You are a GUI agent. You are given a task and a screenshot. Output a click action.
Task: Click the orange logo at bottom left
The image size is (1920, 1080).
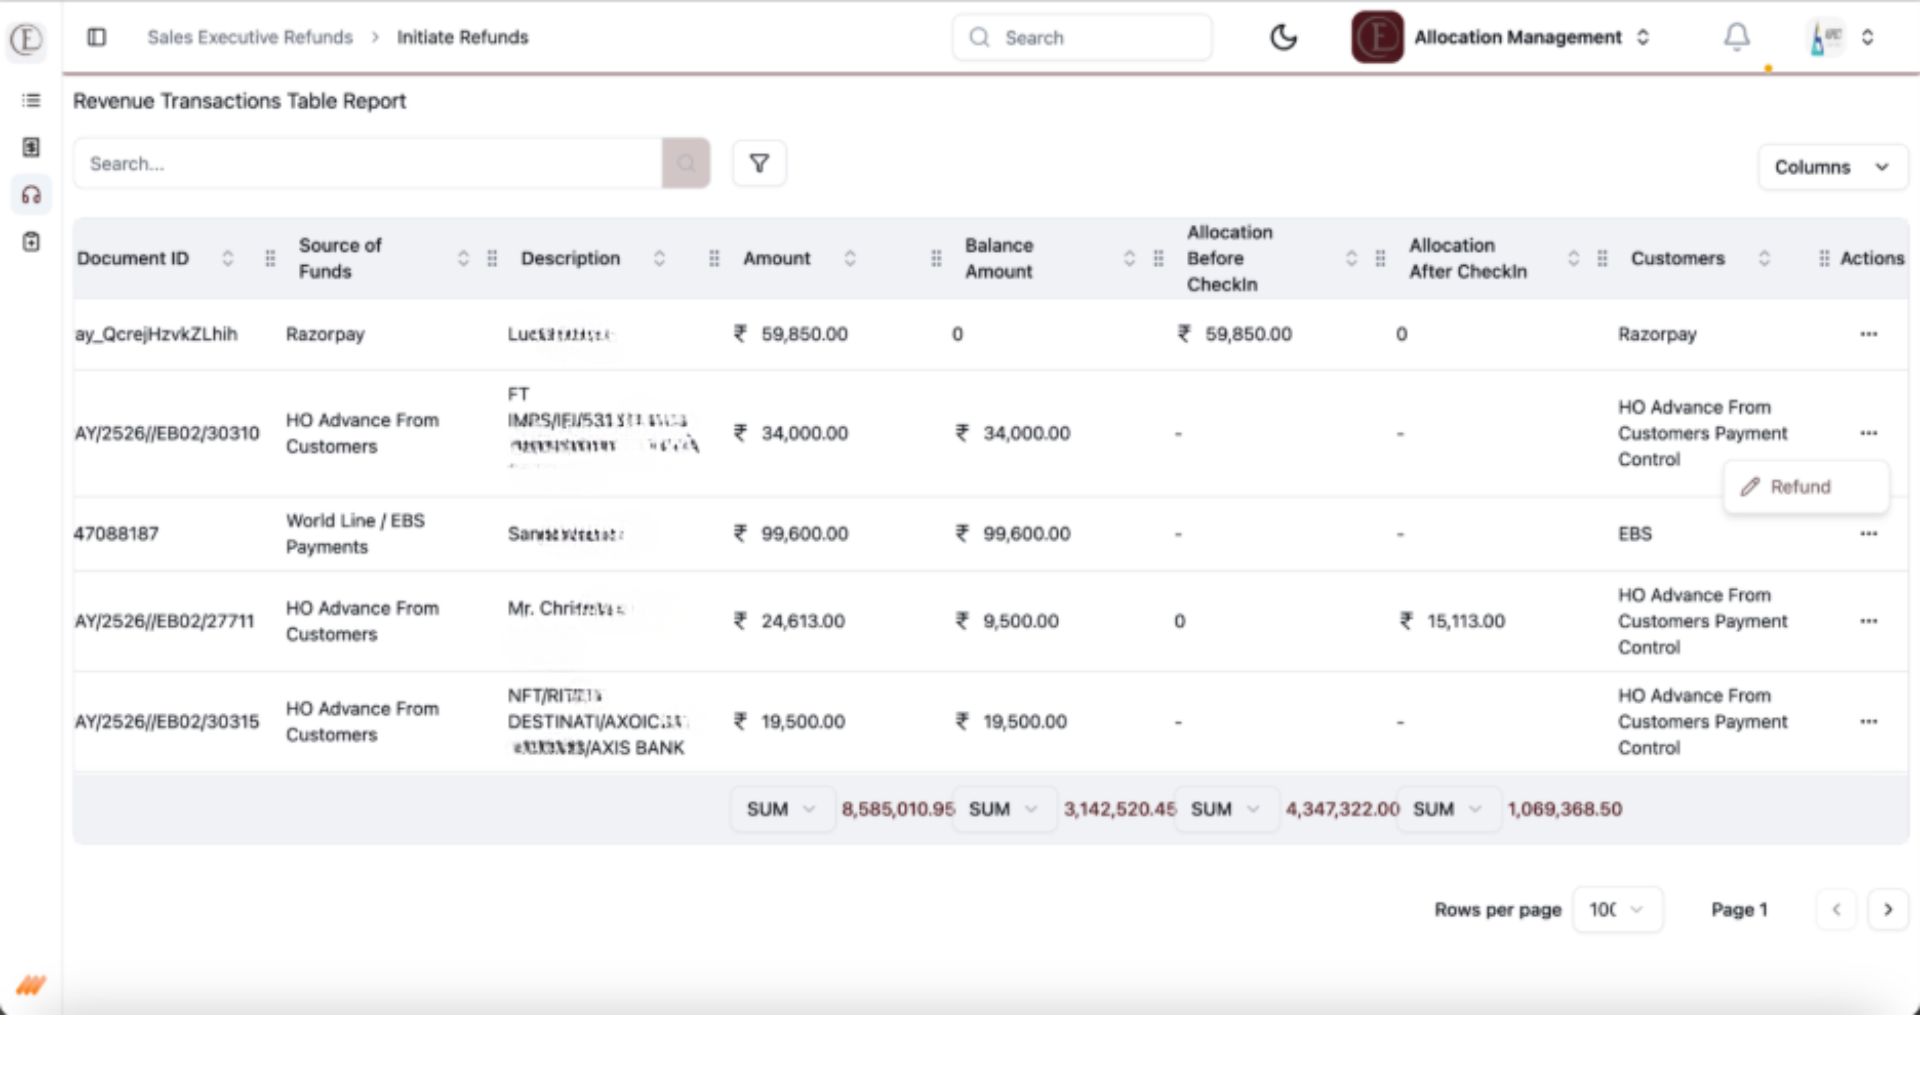coord(30,986)
